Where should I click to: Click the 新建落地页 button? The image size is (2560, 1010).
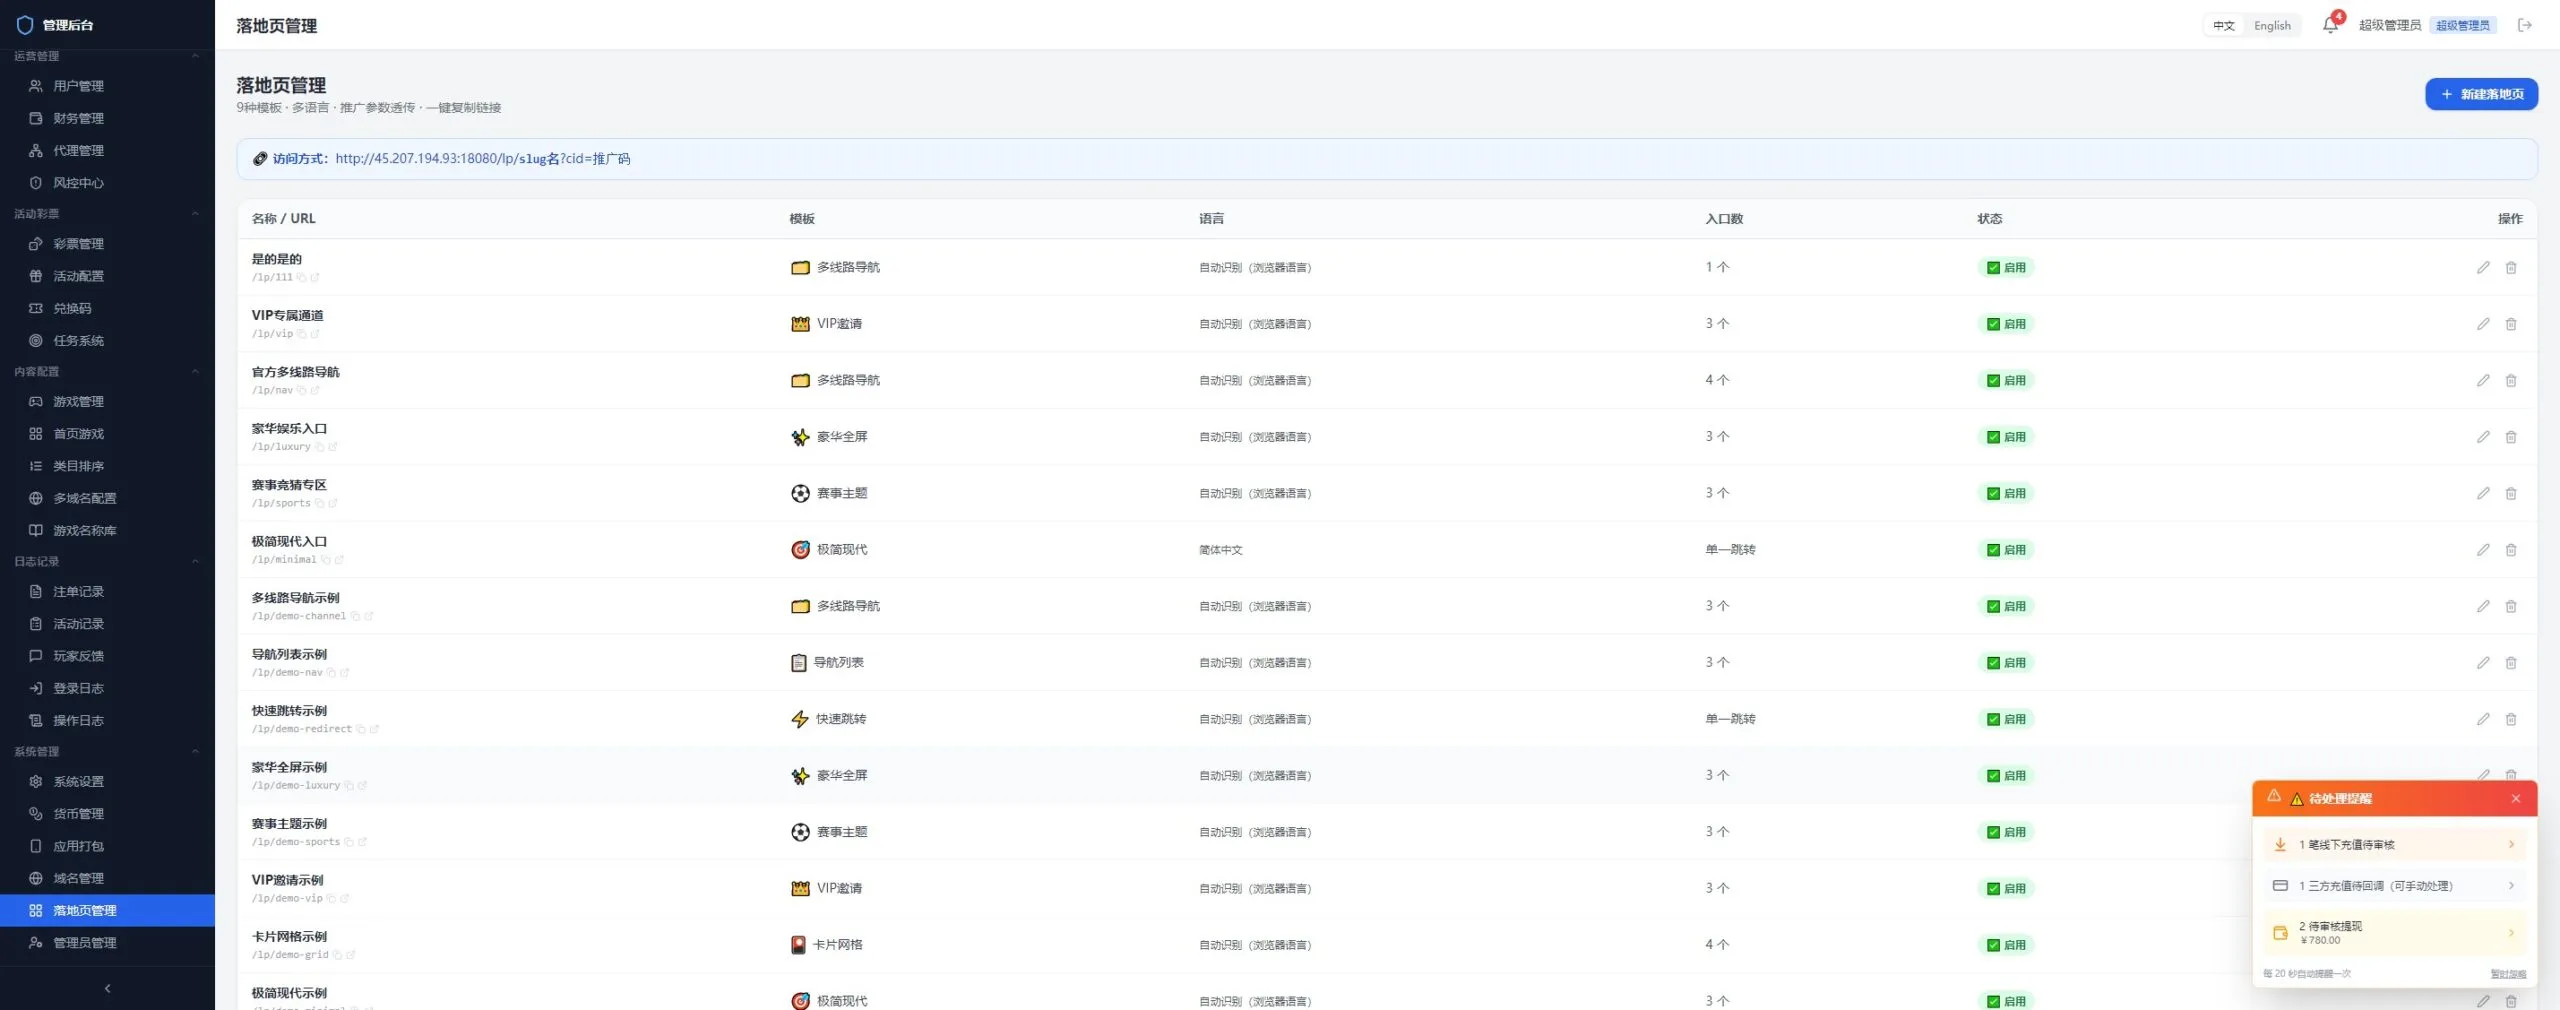coord(2481,94)
